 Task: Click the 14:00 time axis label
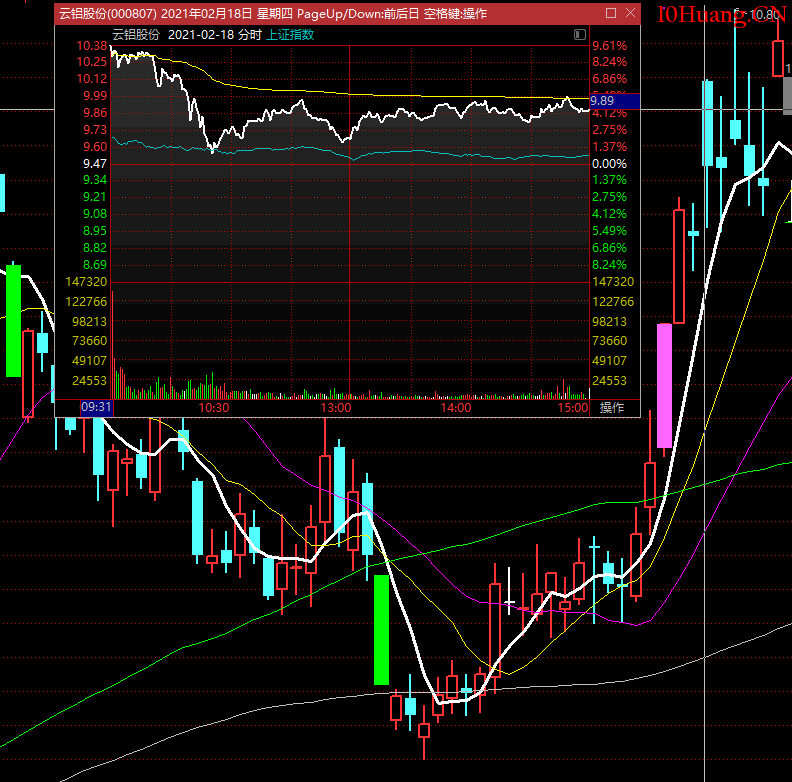(456, 408)
